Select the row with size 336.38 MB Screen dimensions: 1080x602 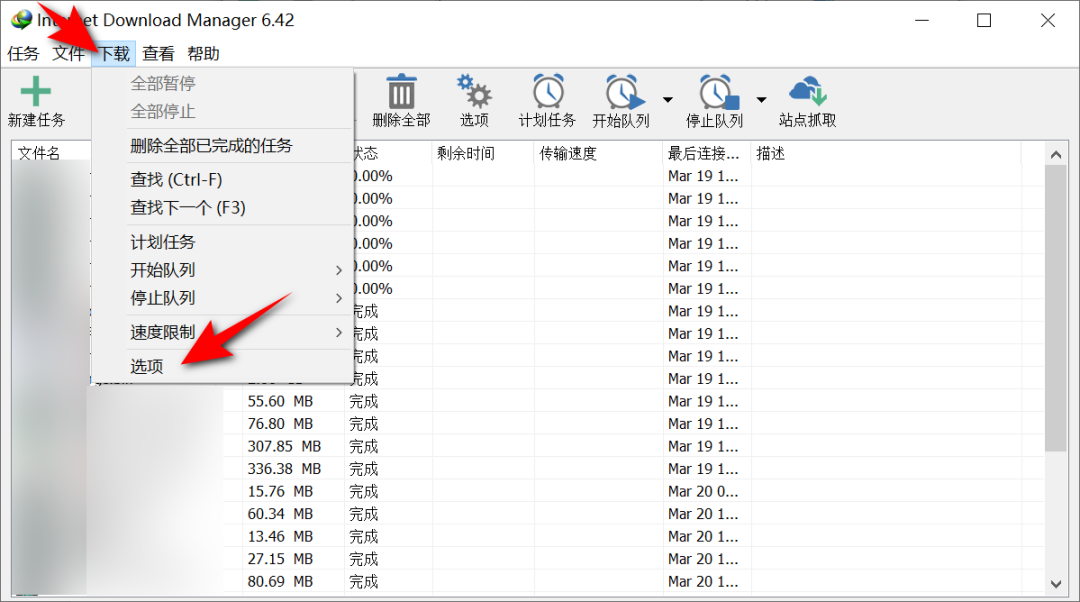coord(528,468)
